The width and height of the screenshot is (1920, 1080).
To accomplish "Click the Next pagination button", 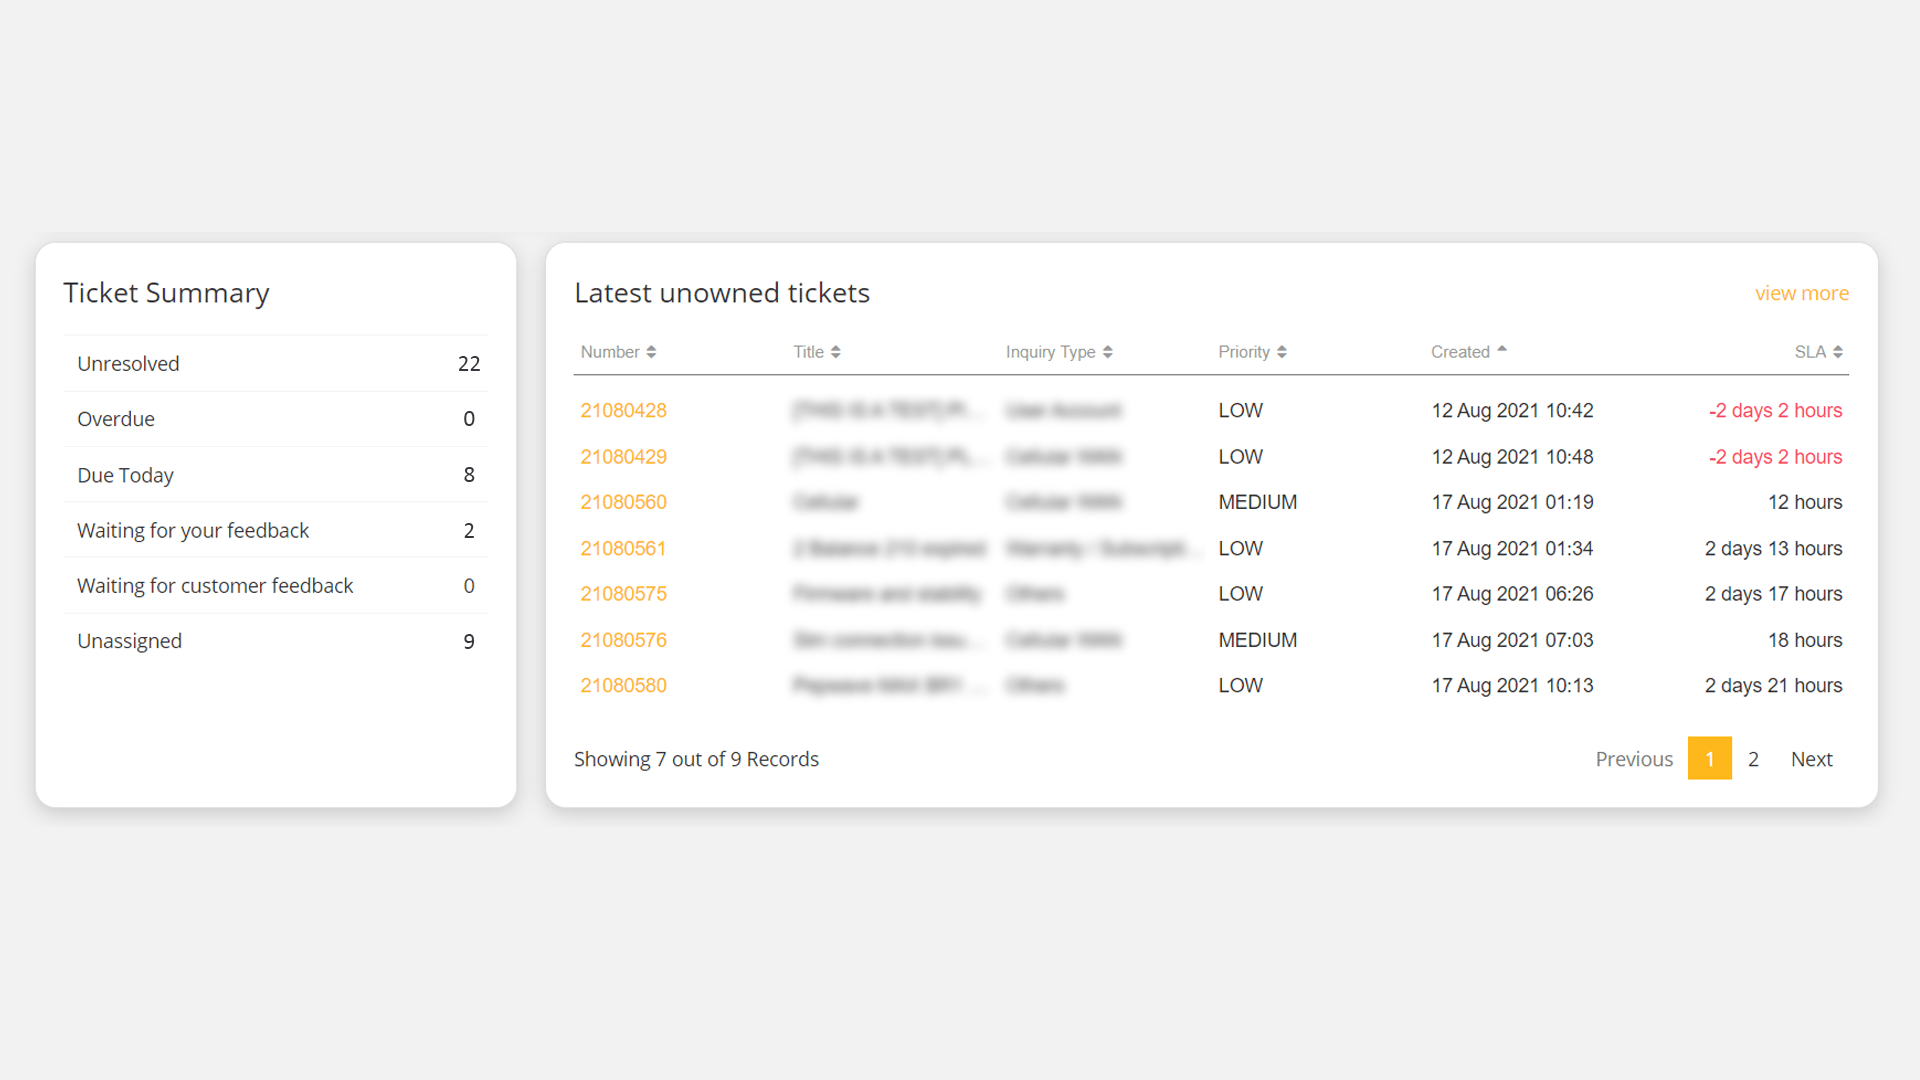I will point(1811,759).
